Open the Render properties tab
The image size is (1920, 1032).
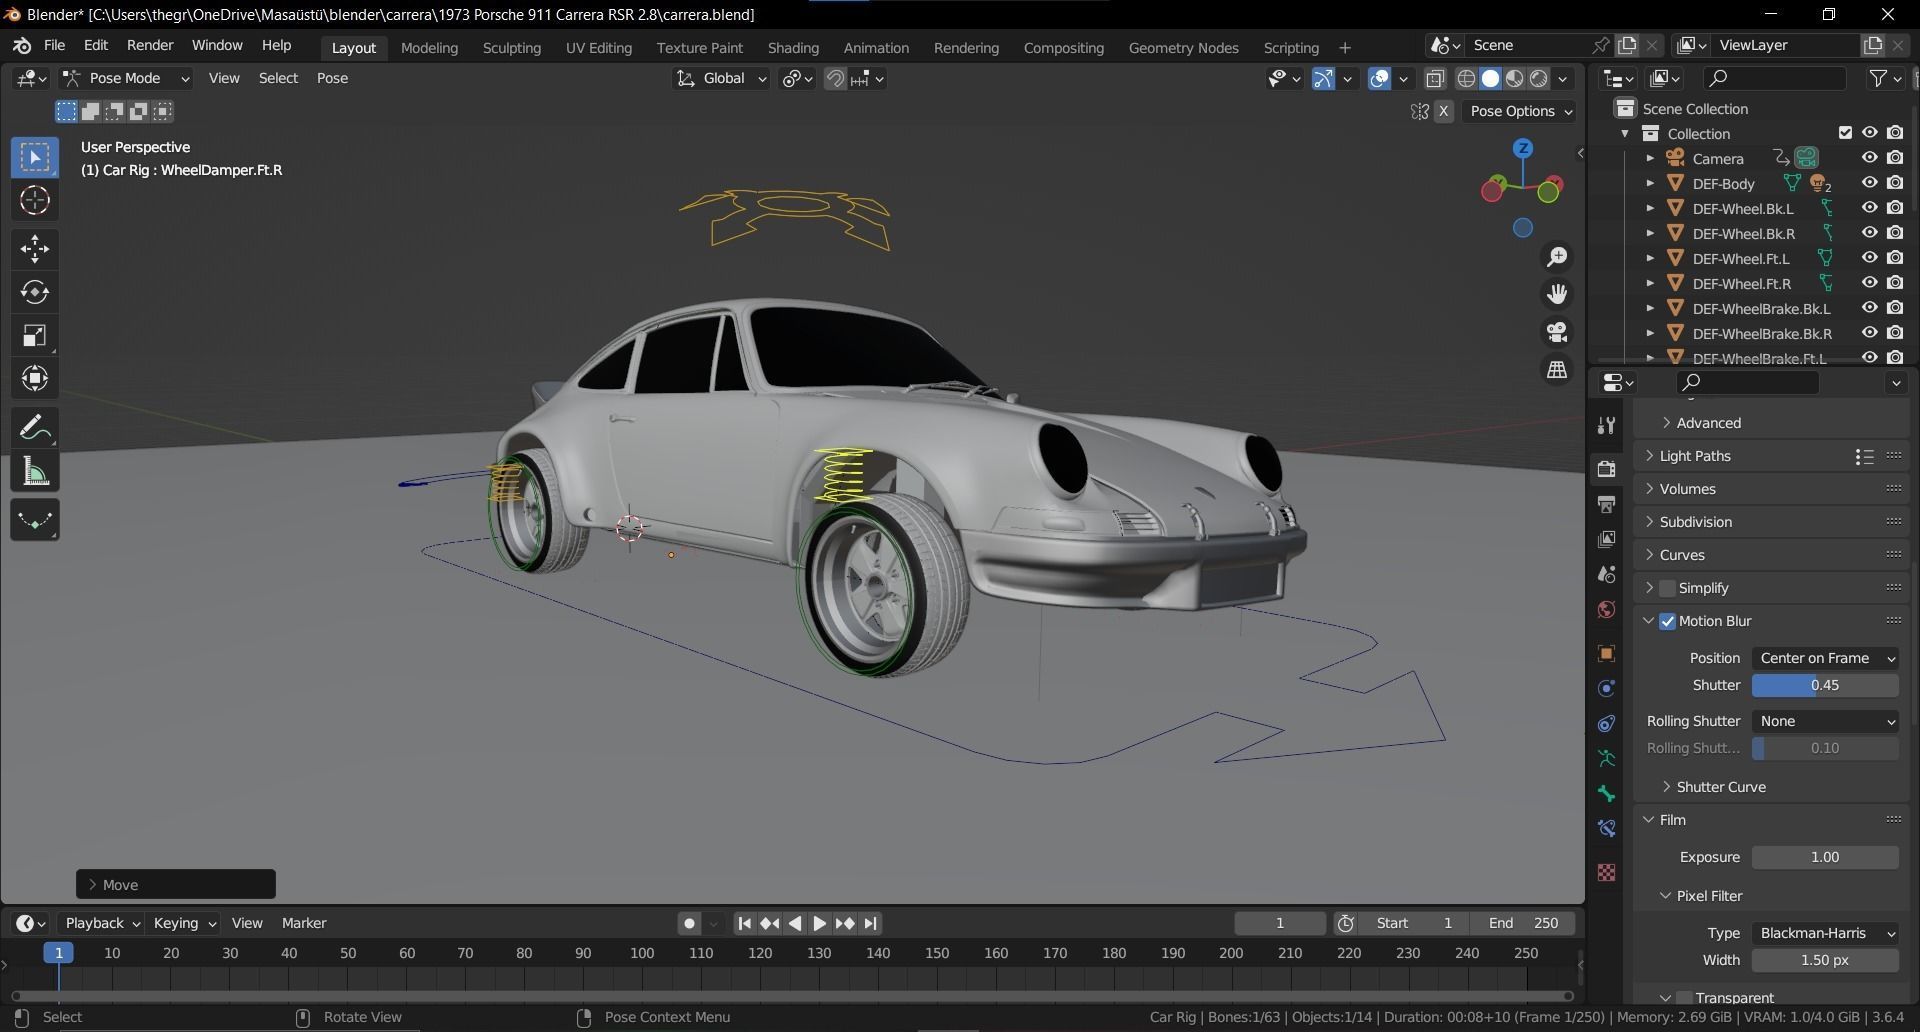1607,469
